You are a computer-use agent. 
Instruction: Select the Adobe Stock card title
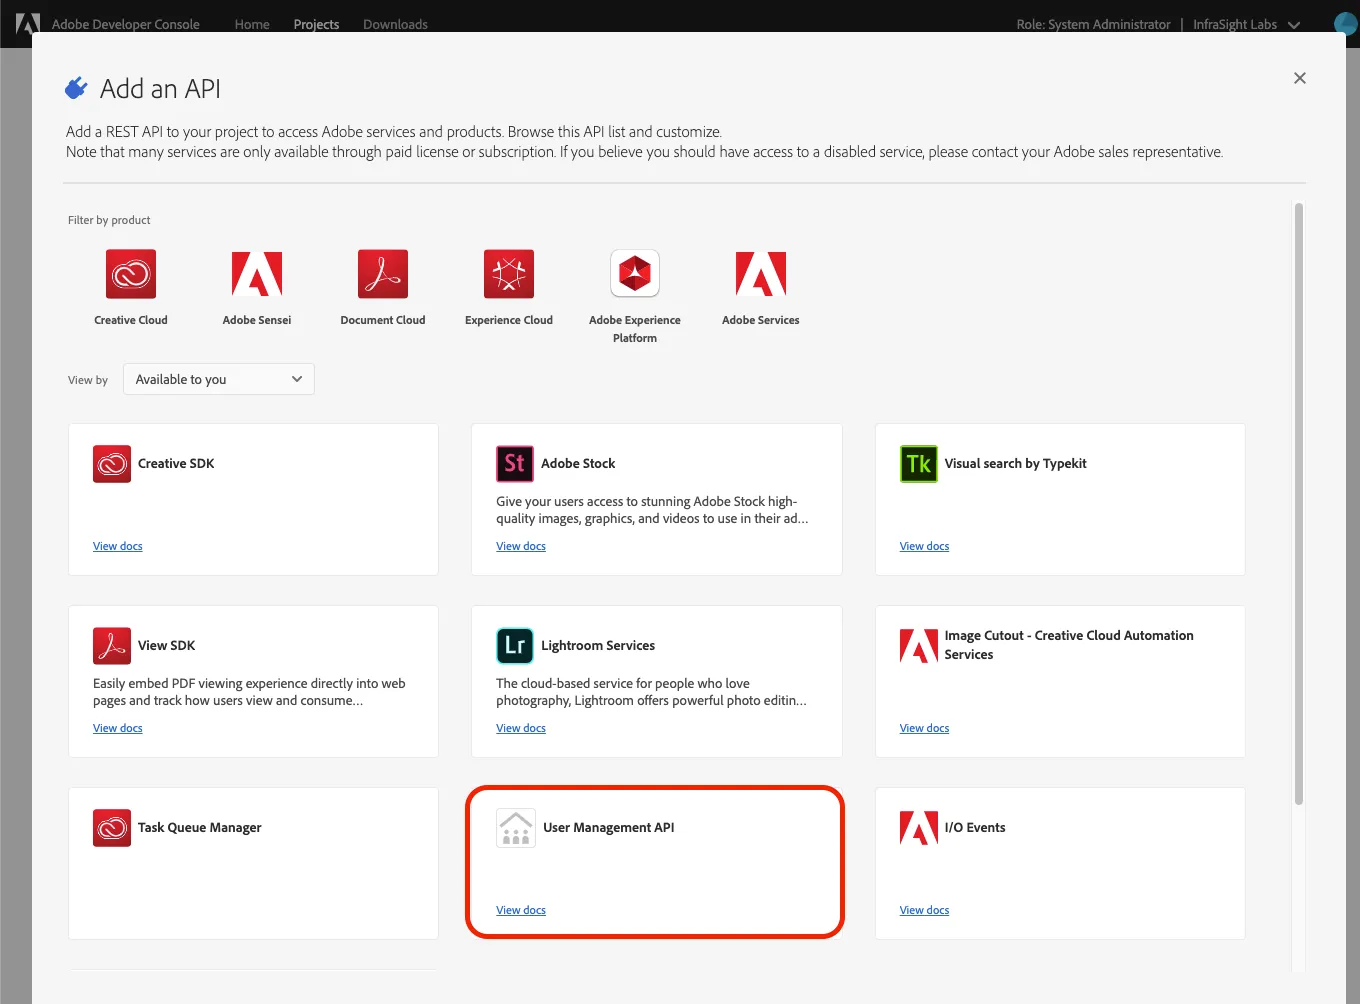pos(578,464)
